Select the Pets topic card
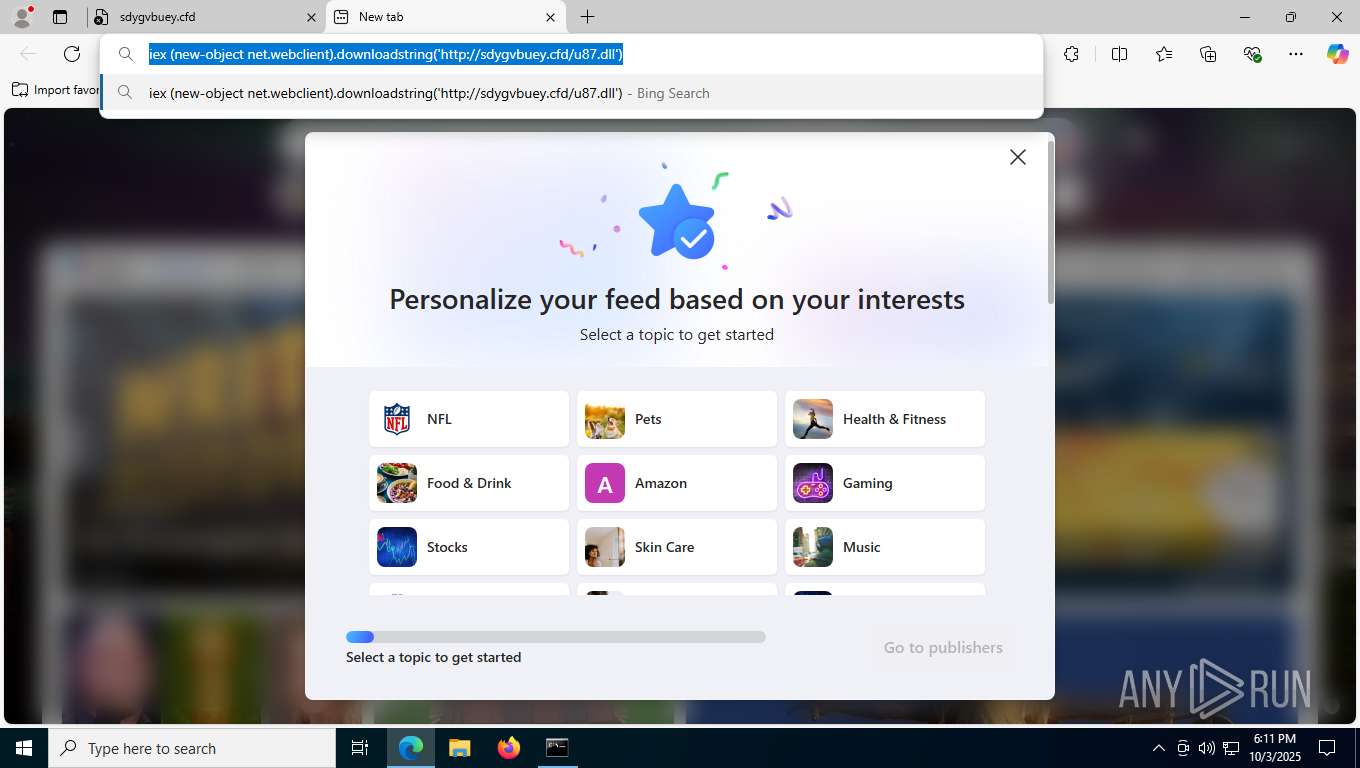This screenshot has height=768, width=1360. pyautogui.click(x=677, y=419)
